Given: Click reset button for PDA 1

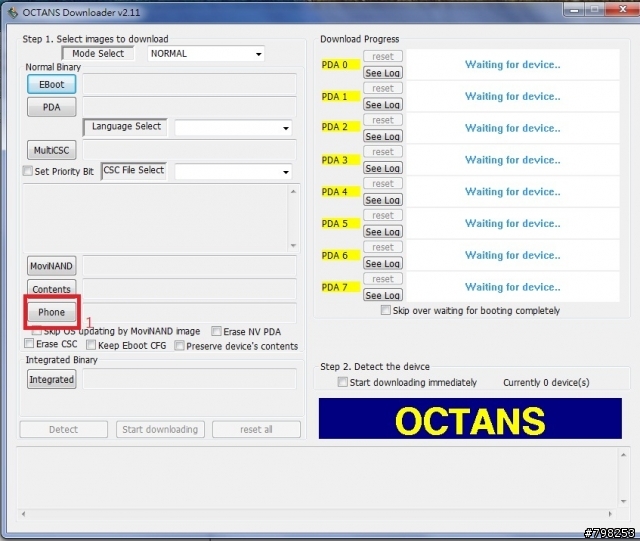Looking at the screenshot, I should (383, 88).
